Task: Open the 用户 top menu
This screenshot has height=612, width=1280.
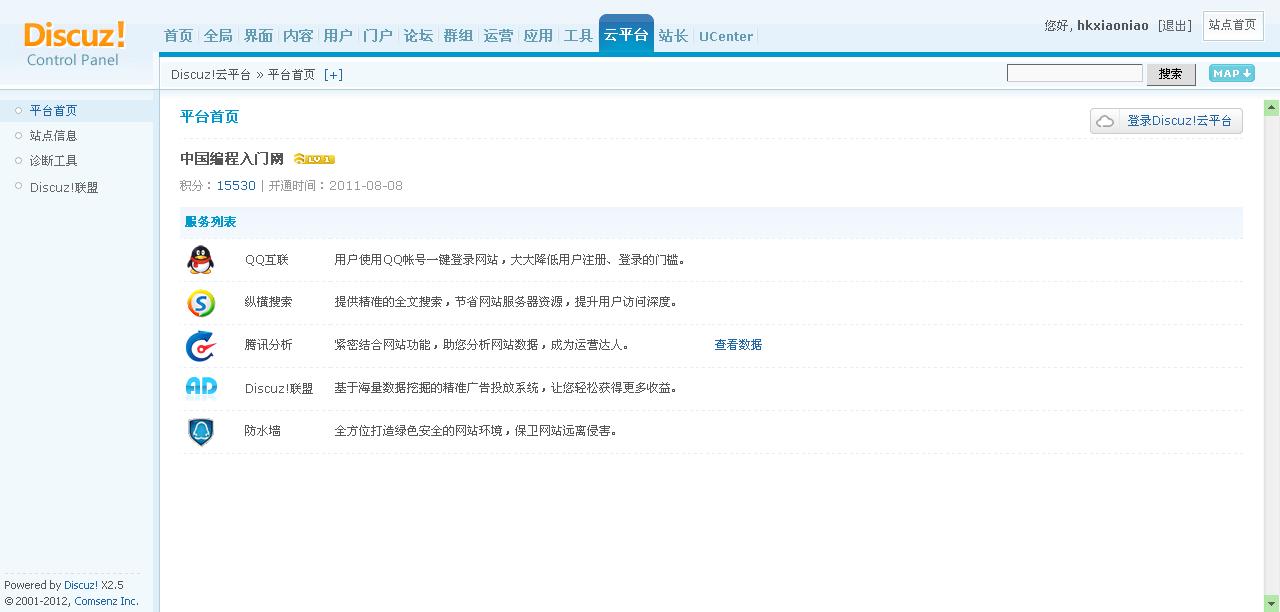Action: coord(338,36)
